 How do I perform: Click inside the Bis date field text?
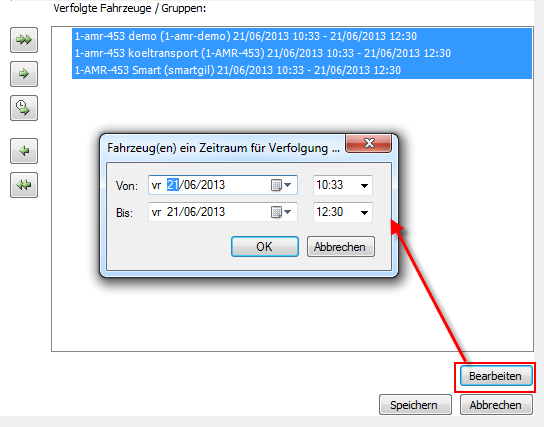[x=196, y=212]
